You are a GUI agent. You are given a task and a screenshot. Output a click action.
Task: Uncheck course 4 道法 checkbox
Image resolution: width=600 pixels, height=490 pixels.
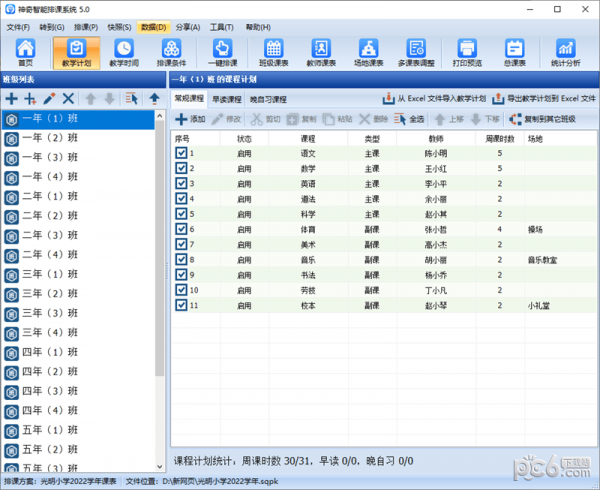click(181, 199)
